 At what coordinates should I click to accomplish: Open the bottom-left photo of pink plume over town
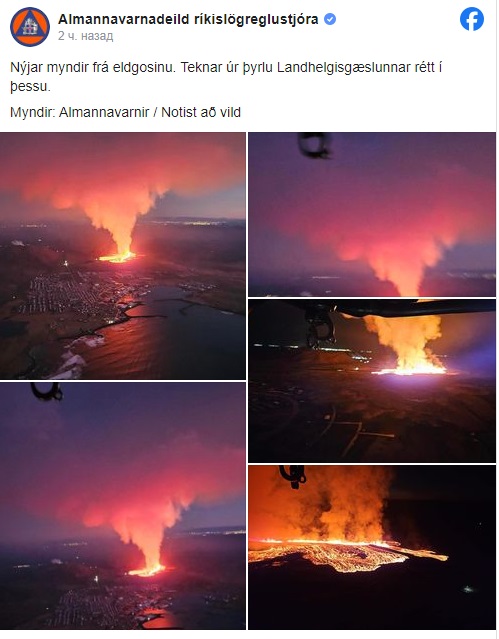coord(123,506)
